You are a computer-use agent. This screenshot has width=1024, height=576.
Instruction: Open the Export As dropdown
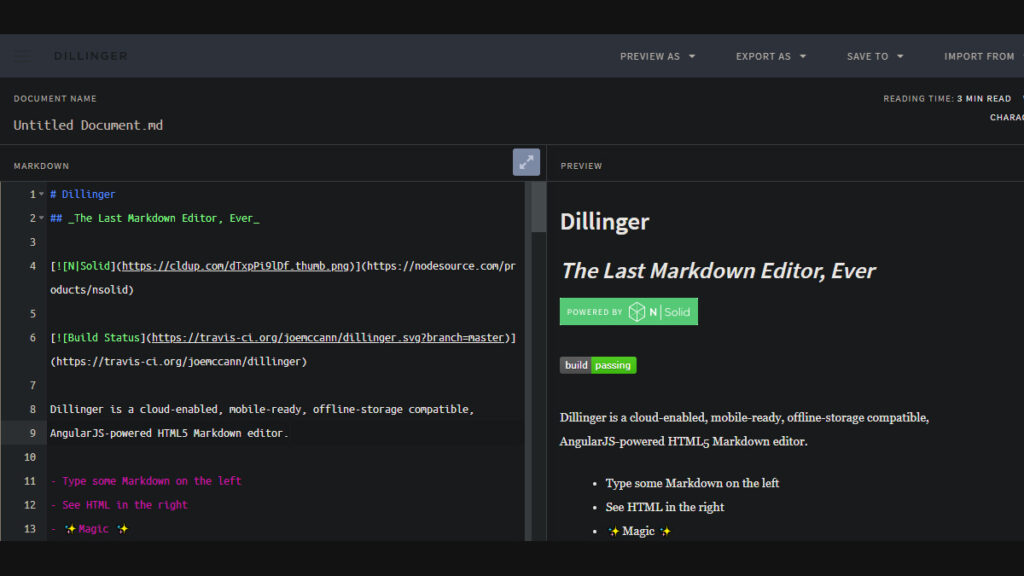tap(771, 57)
